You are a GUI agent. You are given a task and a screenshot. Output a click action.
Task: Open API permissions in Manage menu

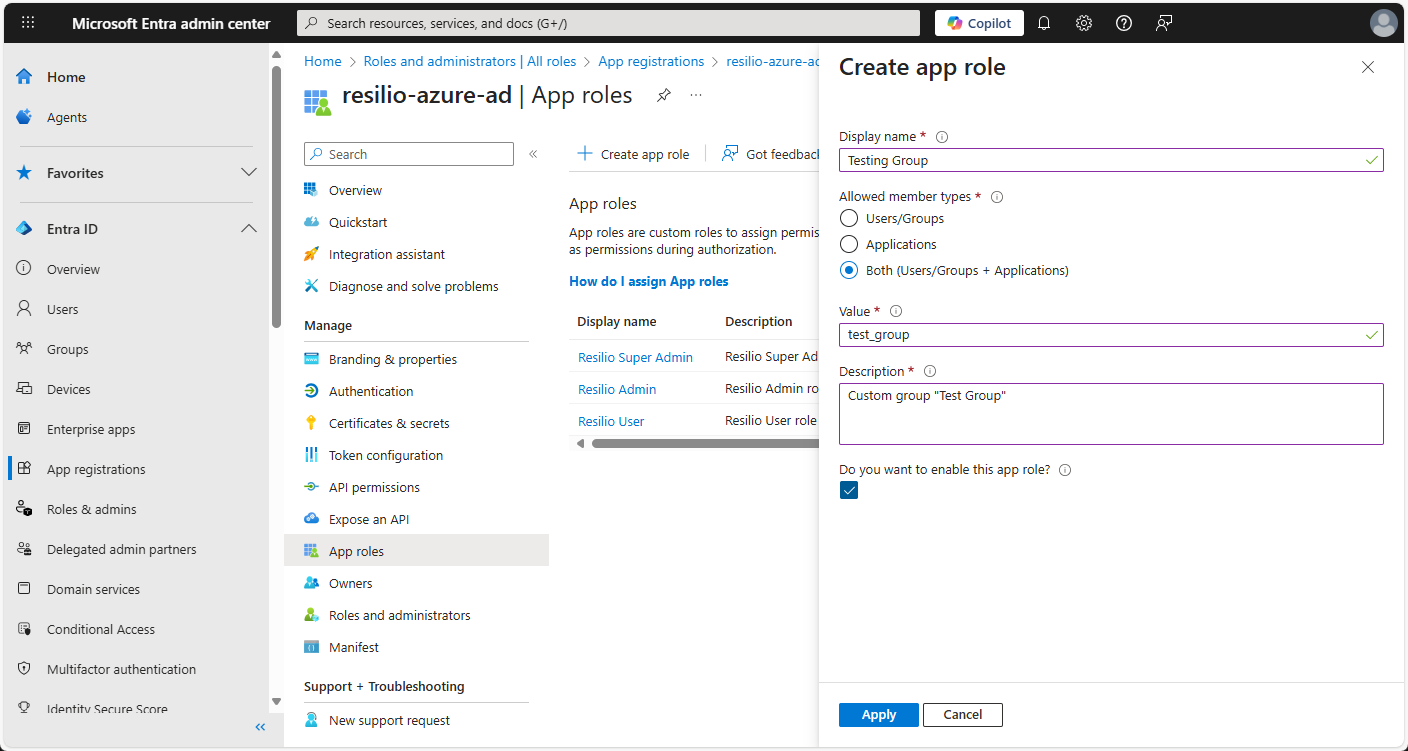click(x=374, y=487)
